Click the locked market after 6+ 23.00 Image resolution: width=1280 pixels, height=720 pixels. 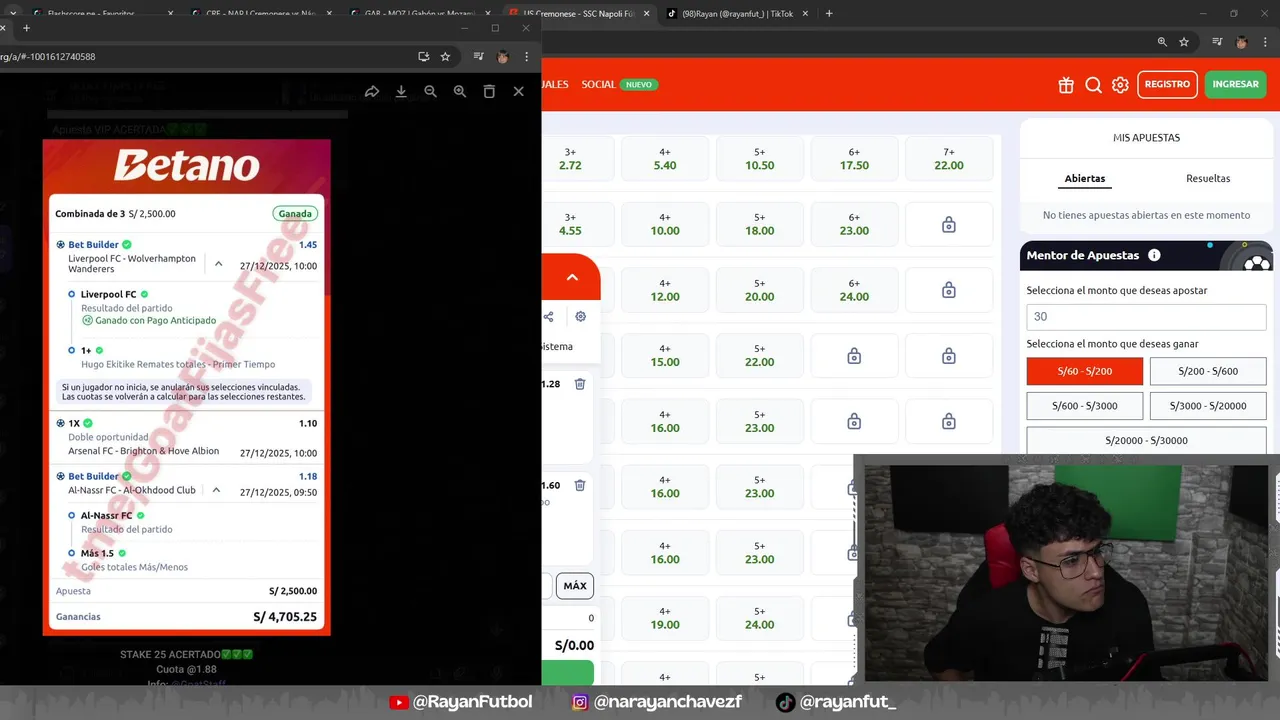(x=949, y=225)
